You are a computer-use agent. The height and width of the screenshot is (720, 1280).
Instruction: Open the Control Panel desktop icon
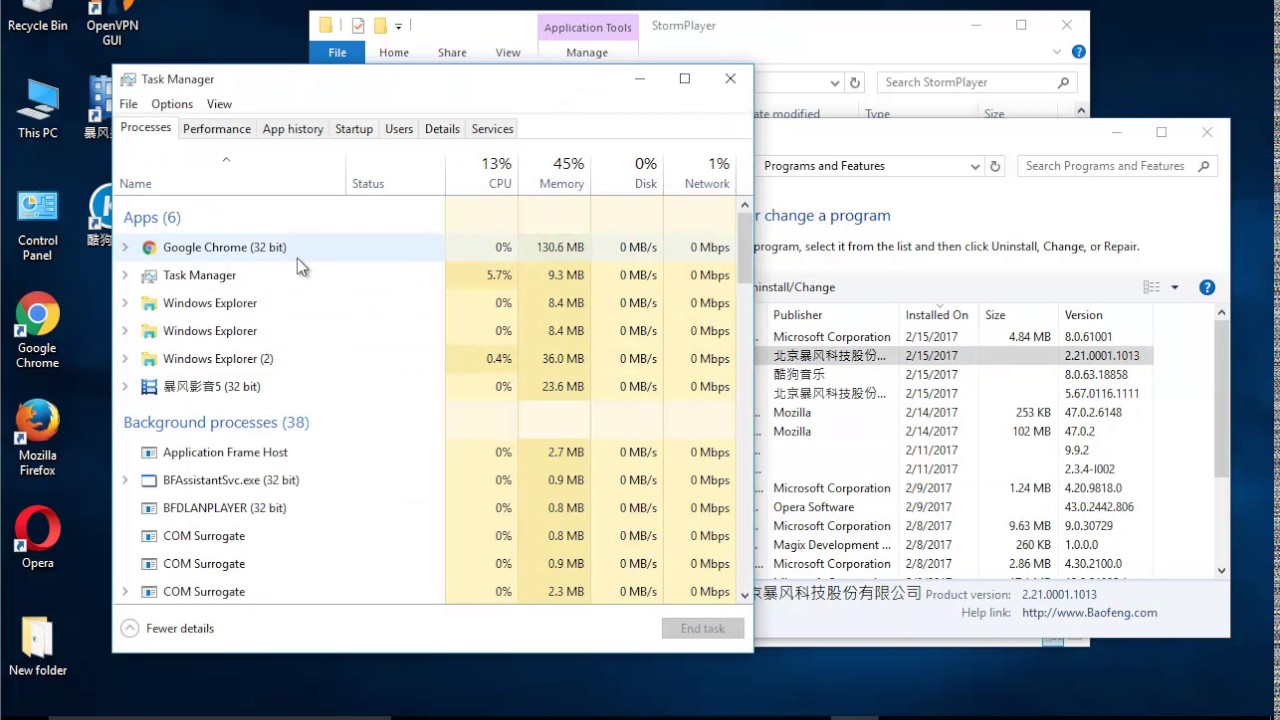click(x=37, y=225)
